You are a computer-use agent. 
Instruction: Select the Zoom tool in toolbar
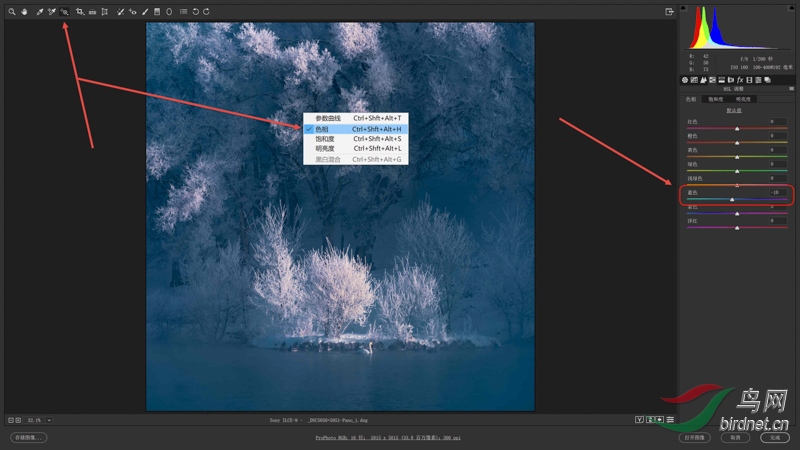point(11,11)
